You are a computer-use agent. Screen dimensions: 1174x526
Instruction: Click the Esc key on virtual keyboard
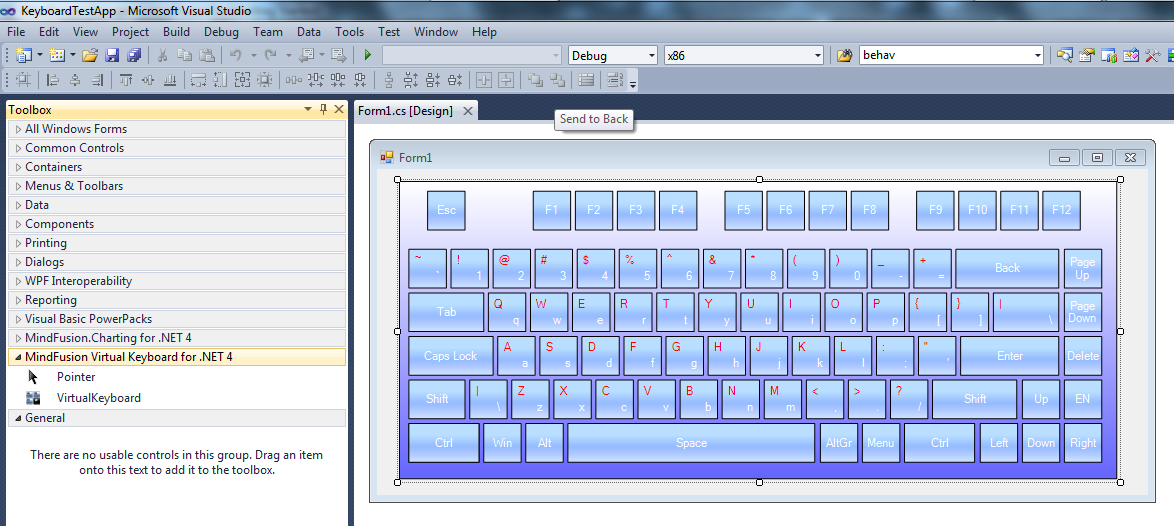tap(446, 210)
